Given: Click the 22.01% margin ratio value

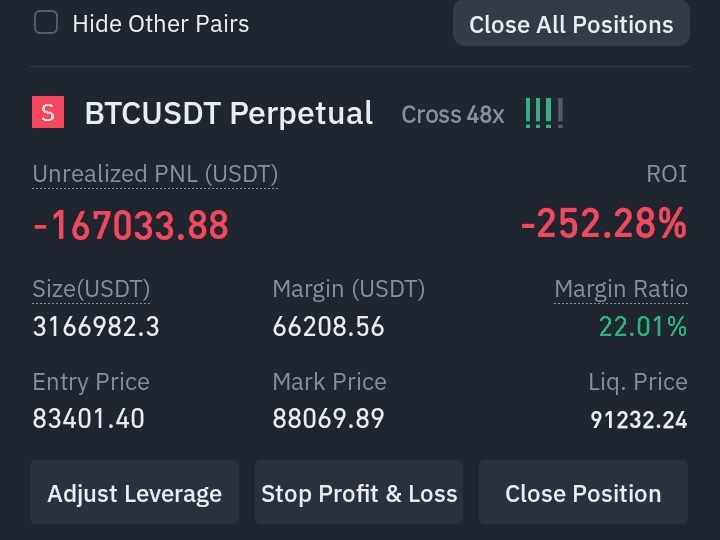Looking at the screenshot, I should coord(643,326).
